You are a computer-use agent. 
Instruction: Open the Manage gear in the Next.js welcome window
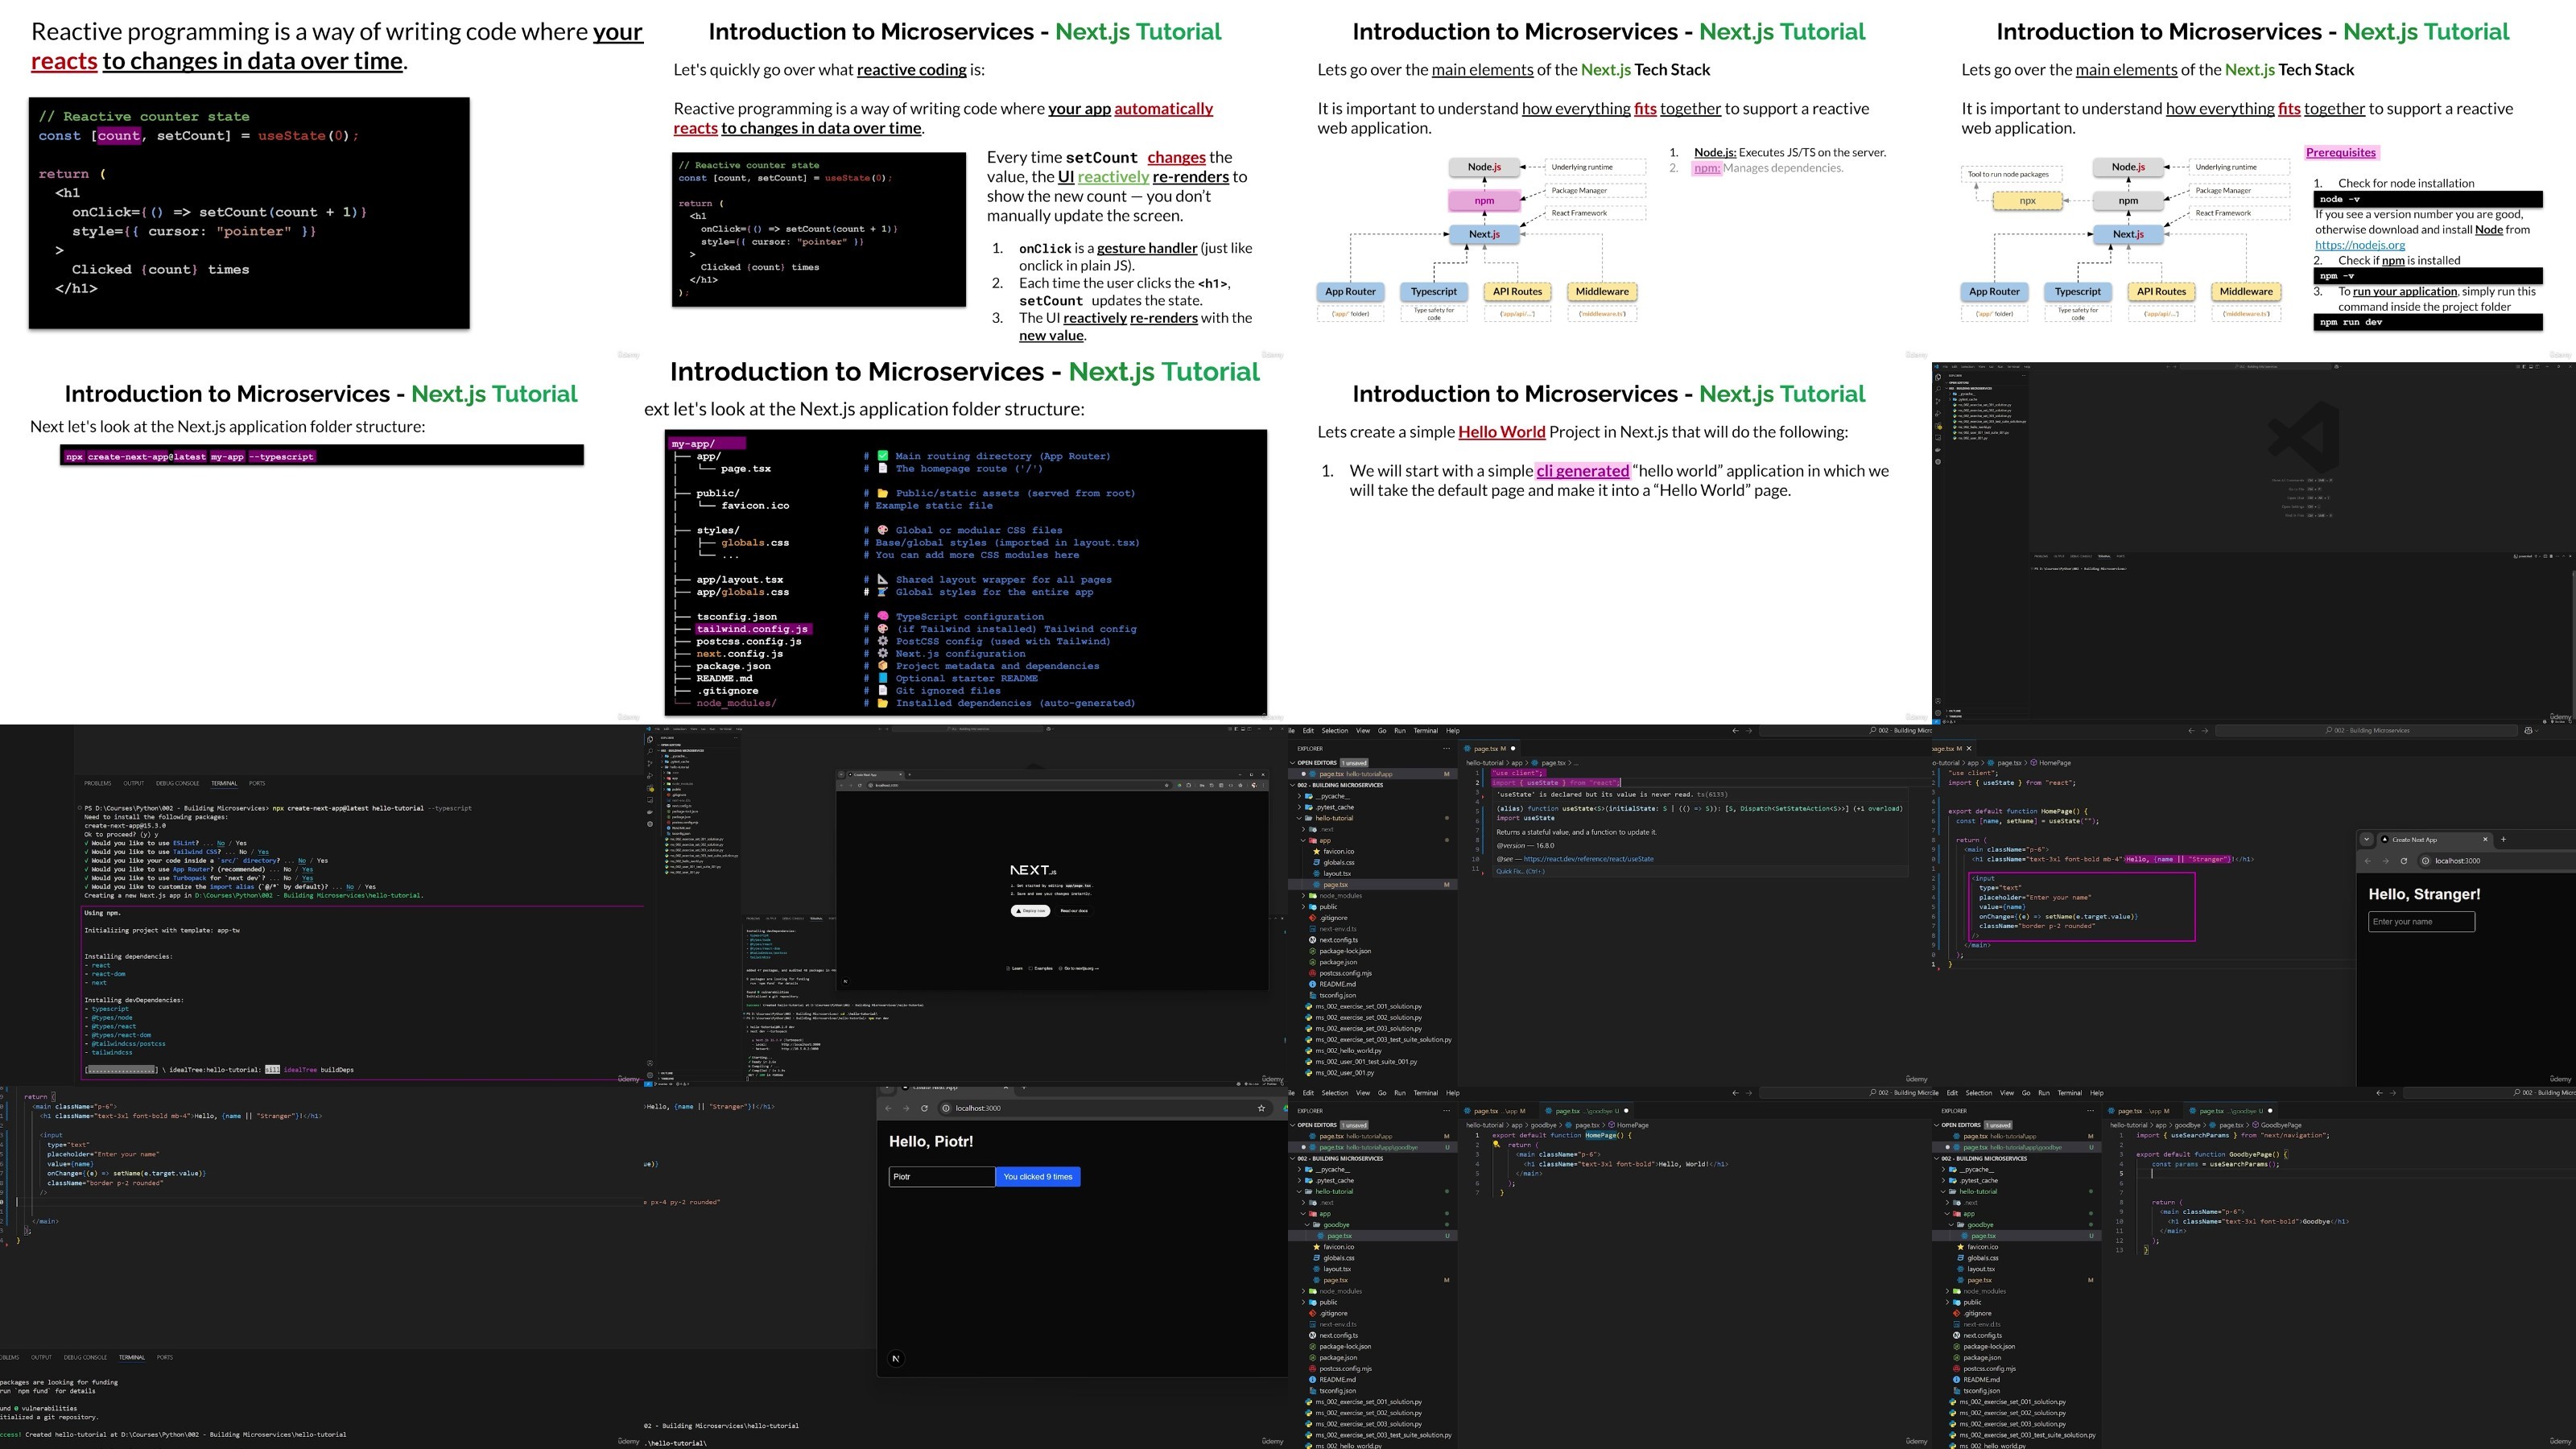(650, 1074)
